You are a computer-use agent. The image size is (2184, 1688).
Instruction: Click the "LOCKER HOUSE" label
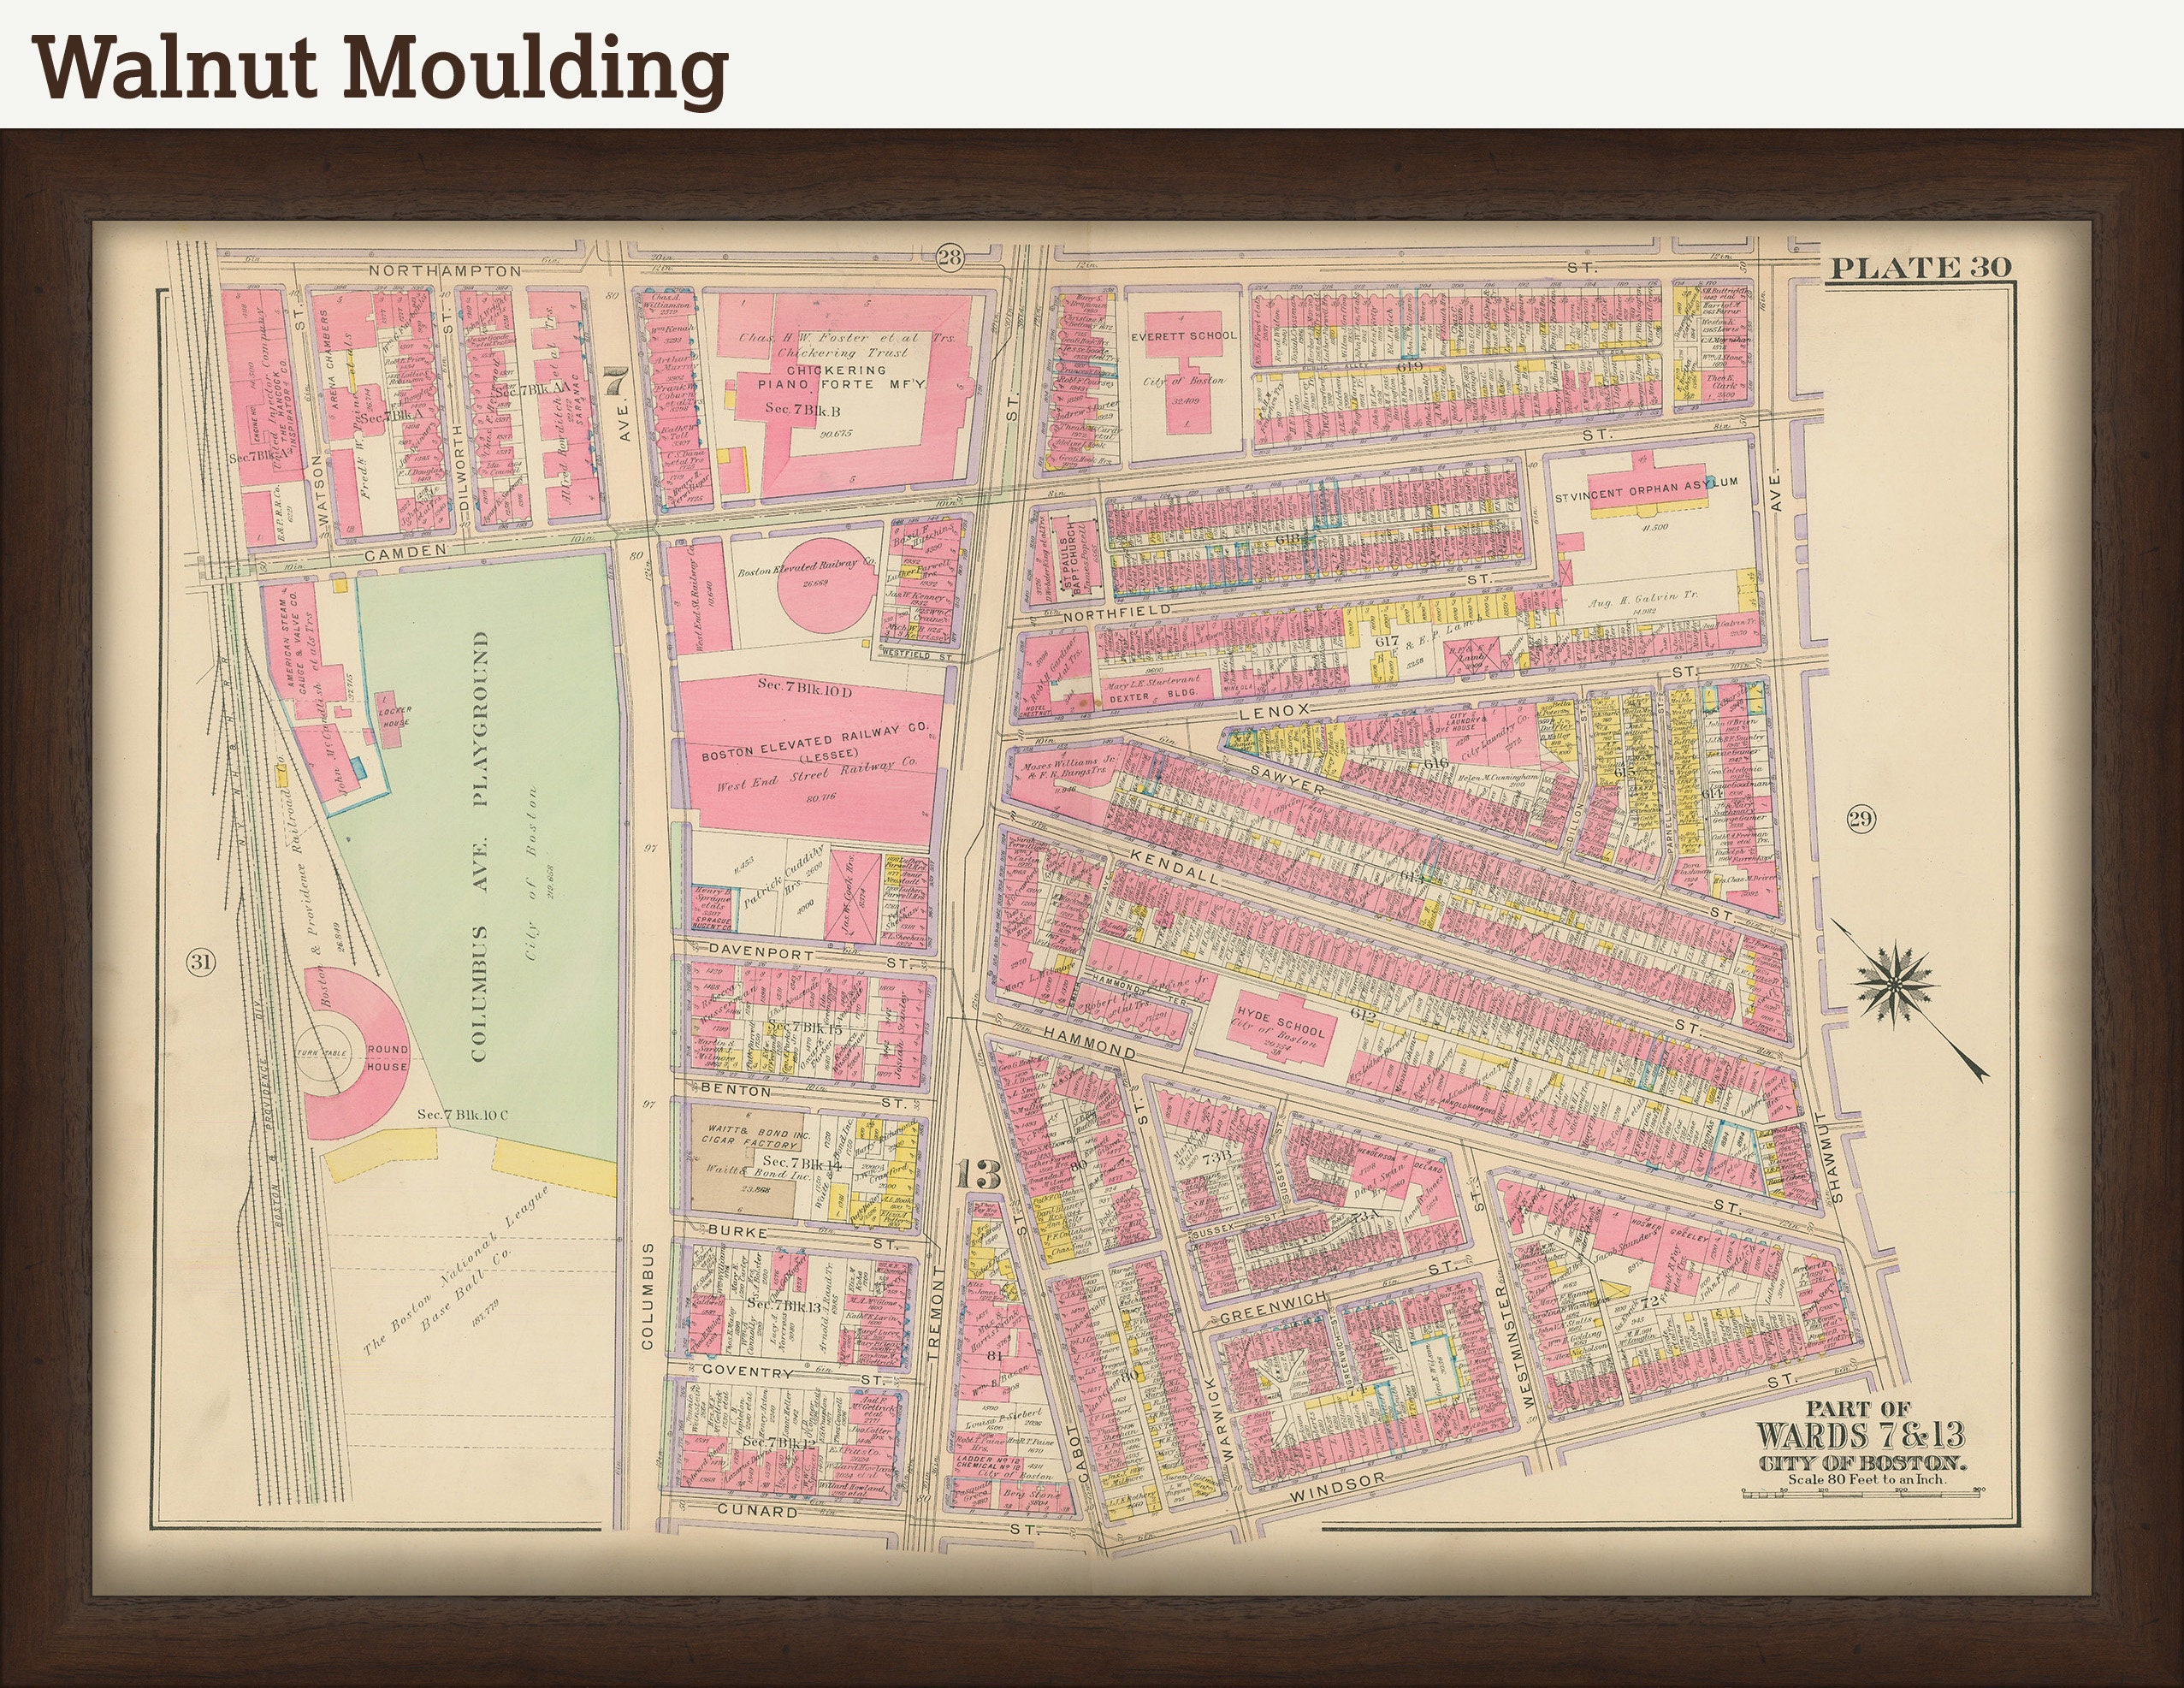click(x=394, y=715)
